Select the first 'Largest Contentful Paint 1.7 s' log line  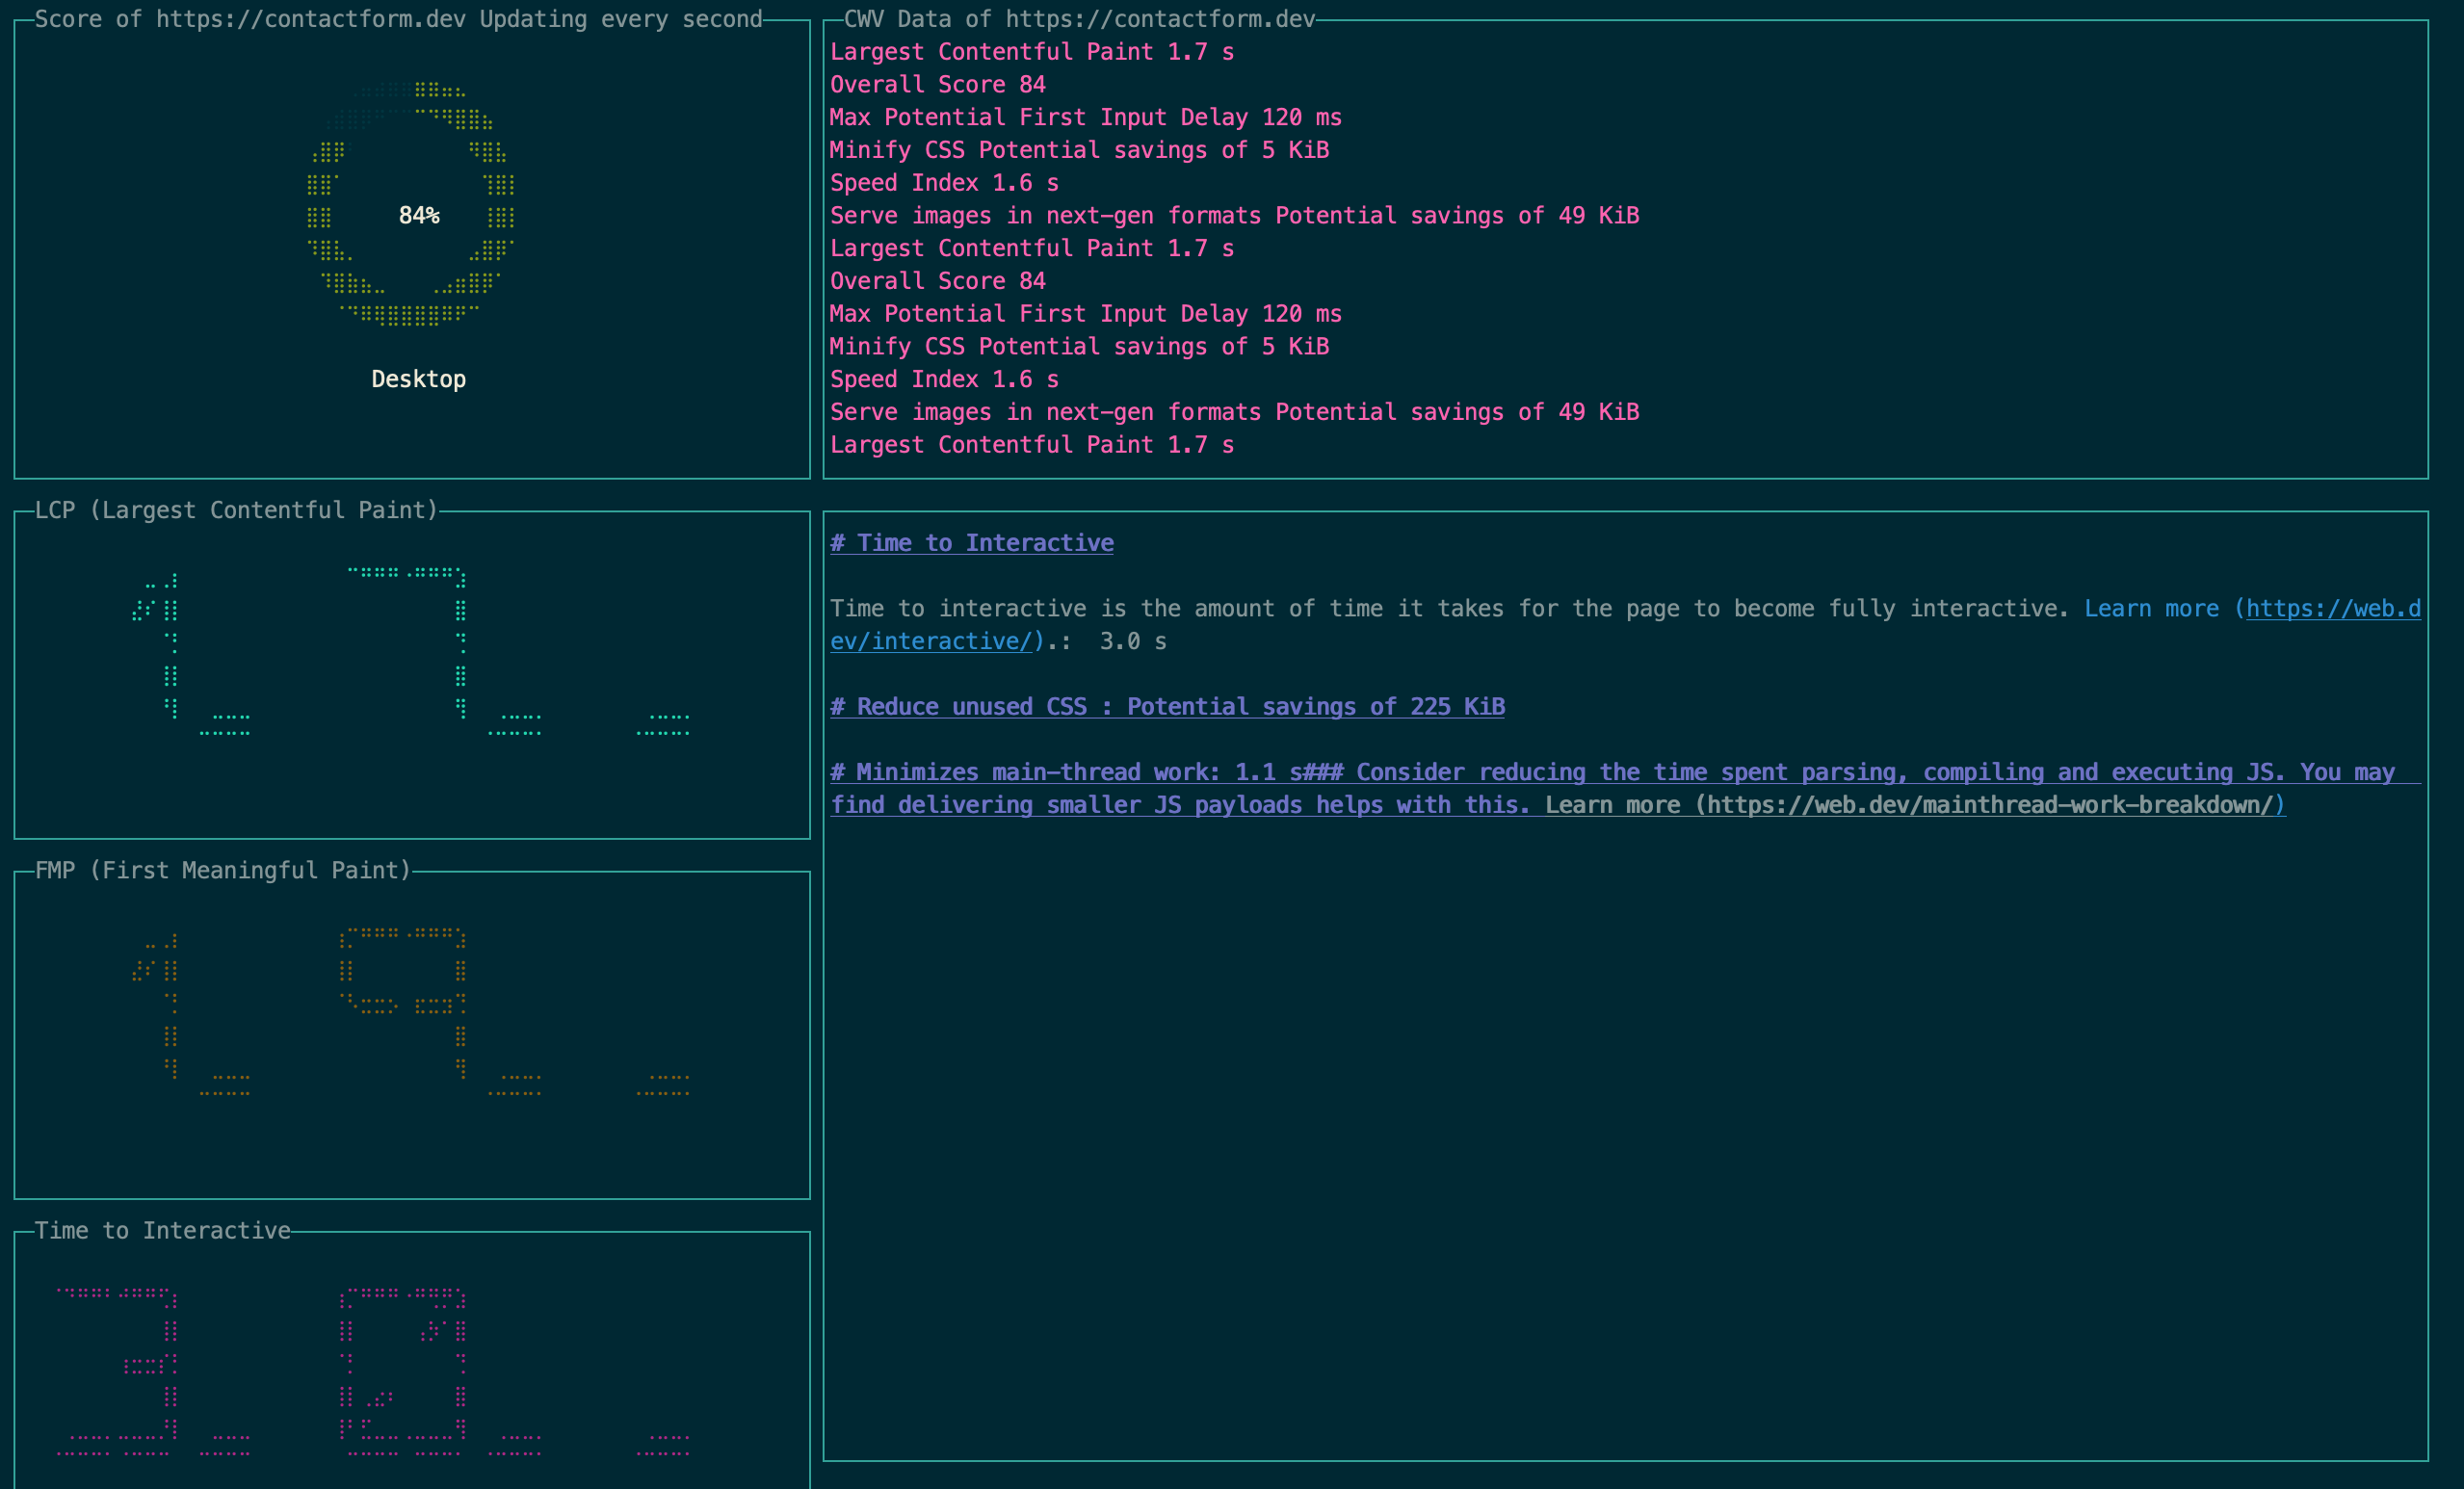point(1031,52)
